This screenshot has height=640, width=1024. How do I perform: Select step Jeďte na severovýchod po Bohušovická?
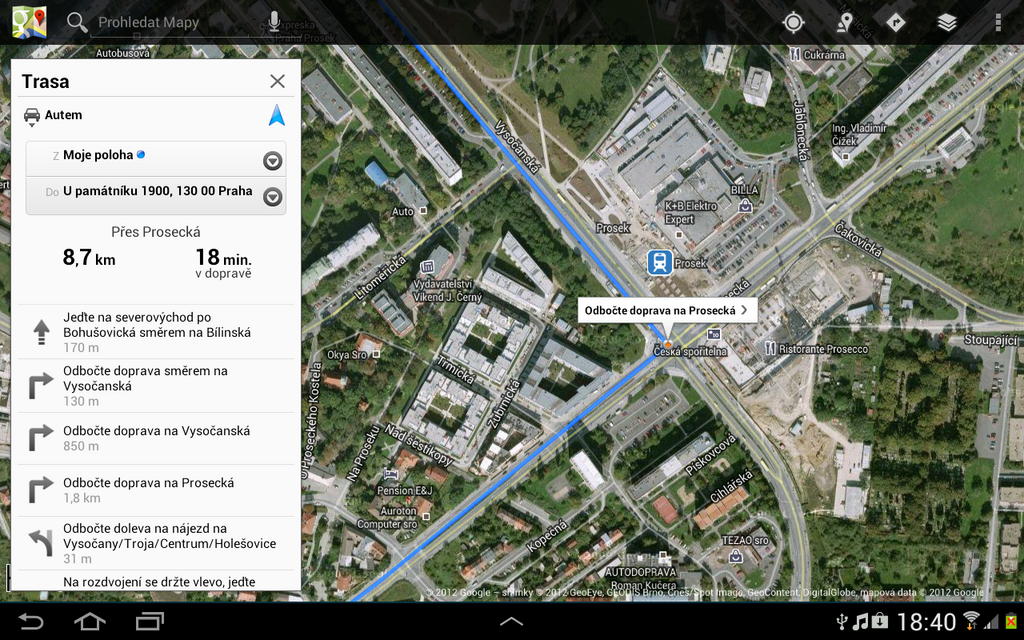pos(155,332)
